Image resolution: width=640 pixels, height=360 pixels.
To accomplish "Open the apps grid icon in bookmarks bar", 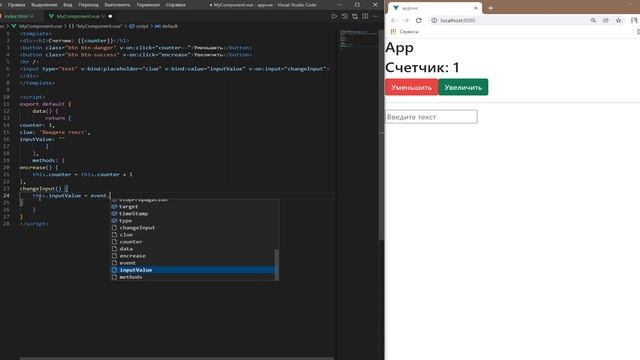I will (x=393, y=31).
